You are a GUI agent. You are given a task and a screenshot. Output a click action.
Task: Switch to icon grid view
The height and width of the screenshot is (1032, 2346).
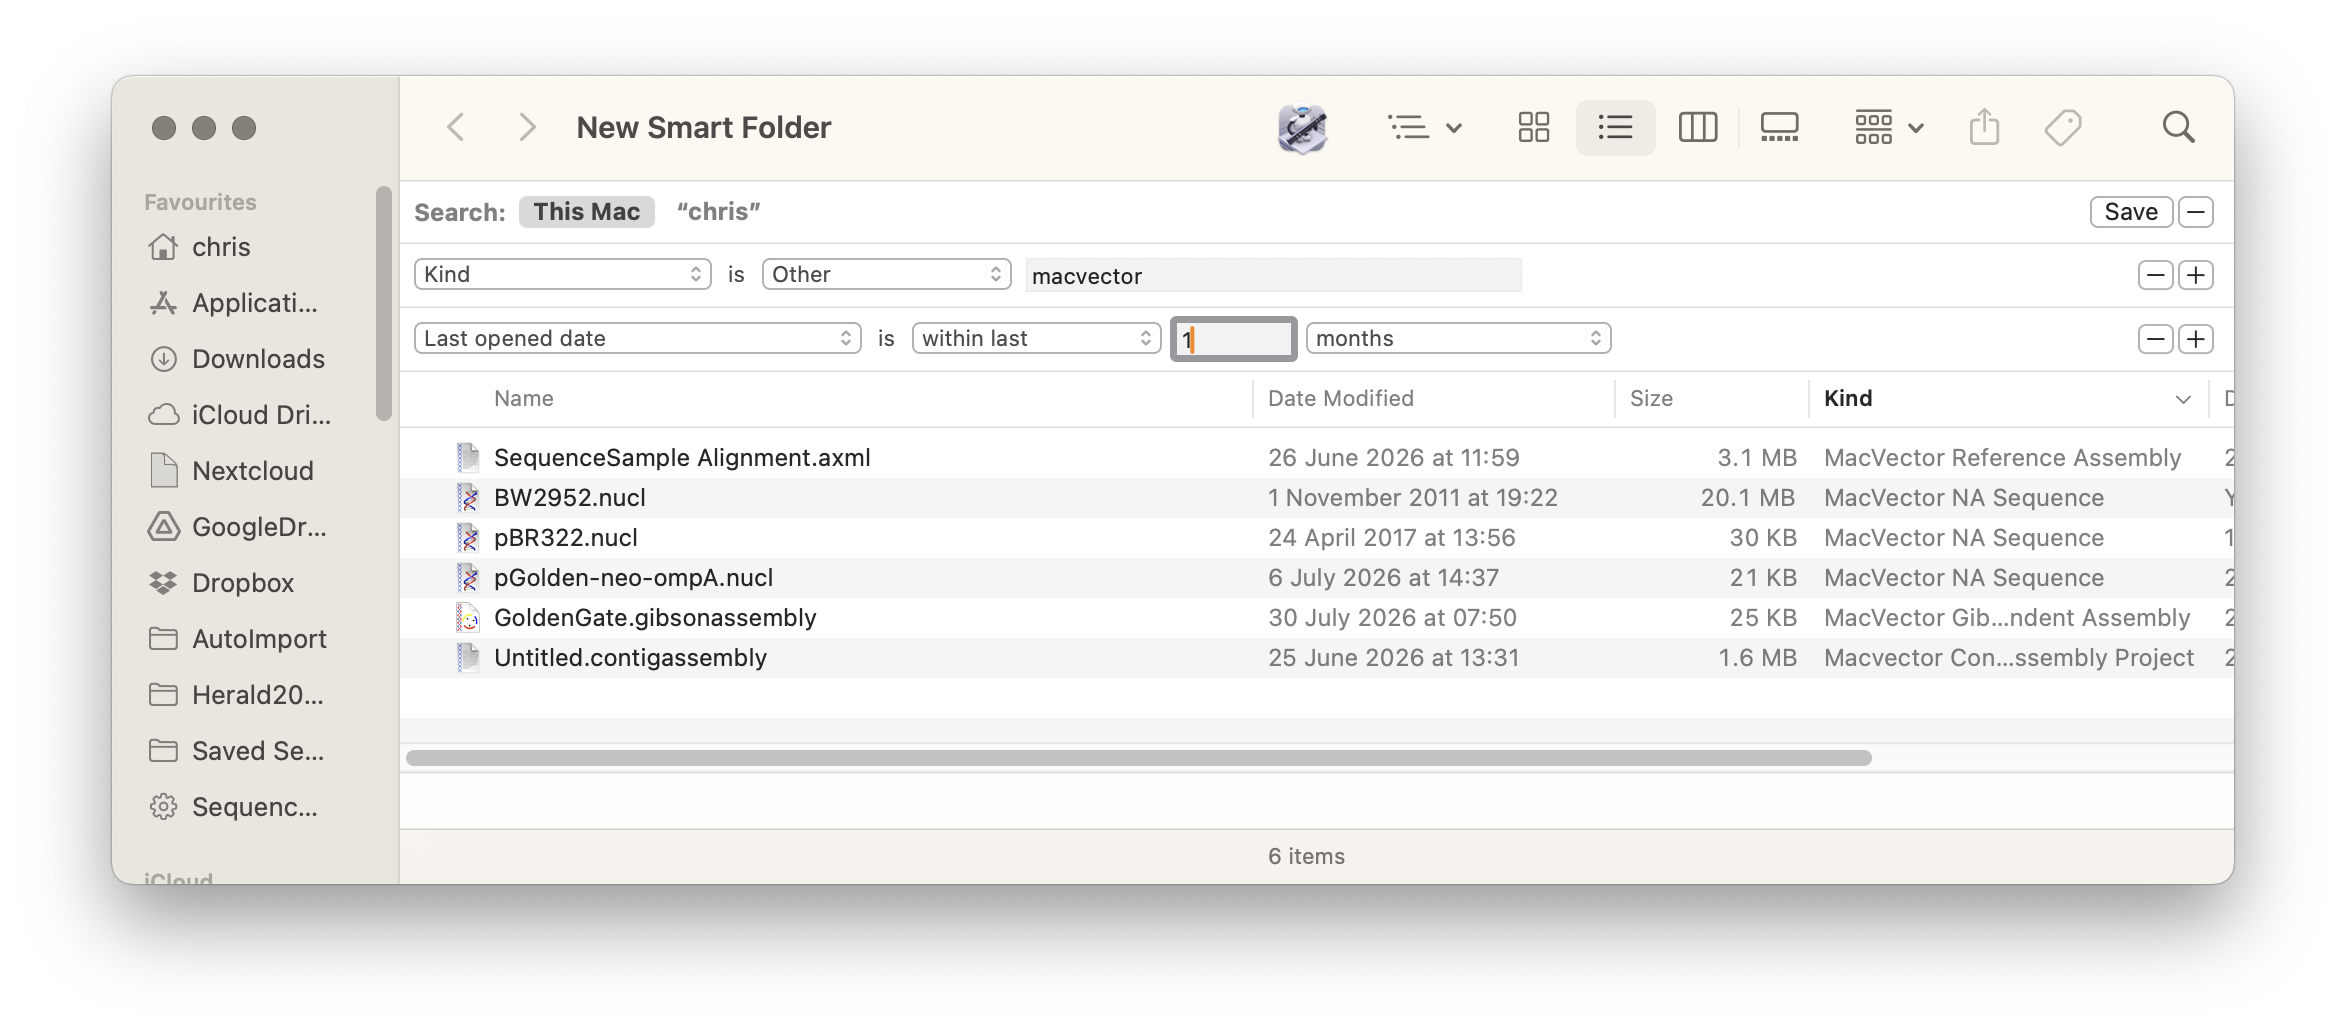(x=1533, y=128)
